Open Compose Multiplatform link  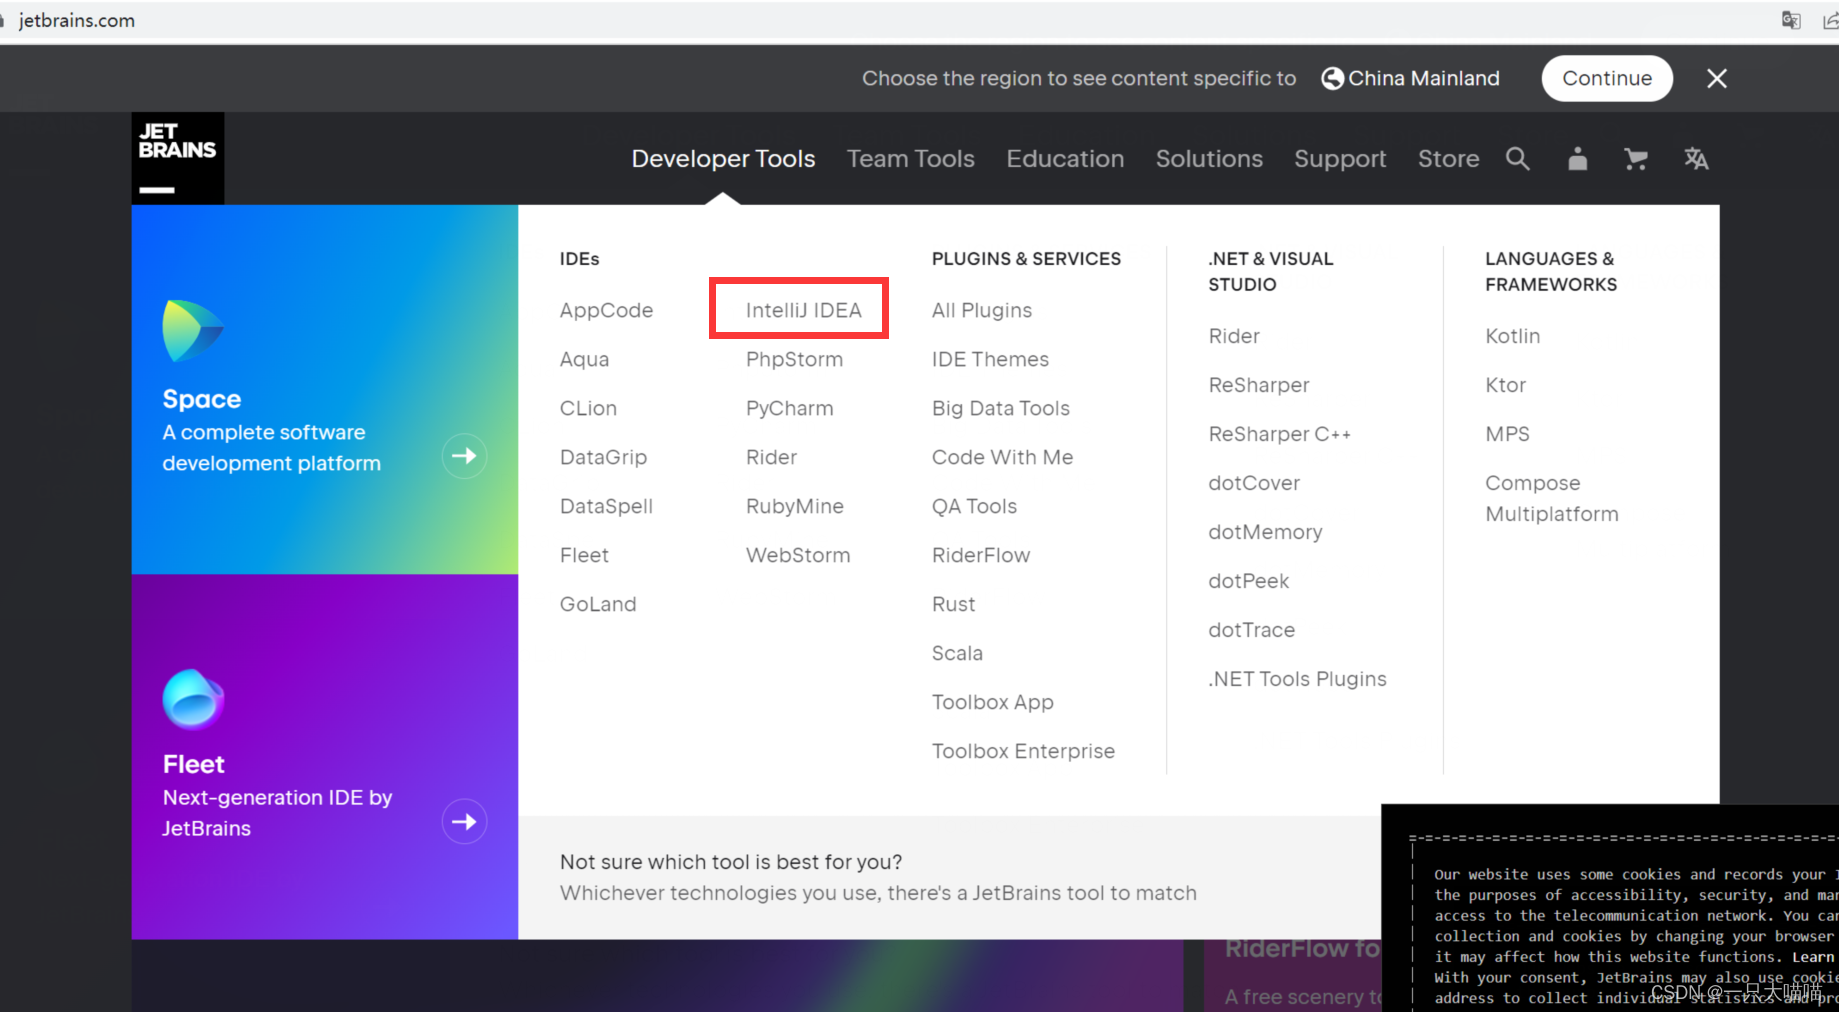coord(1551,498)
